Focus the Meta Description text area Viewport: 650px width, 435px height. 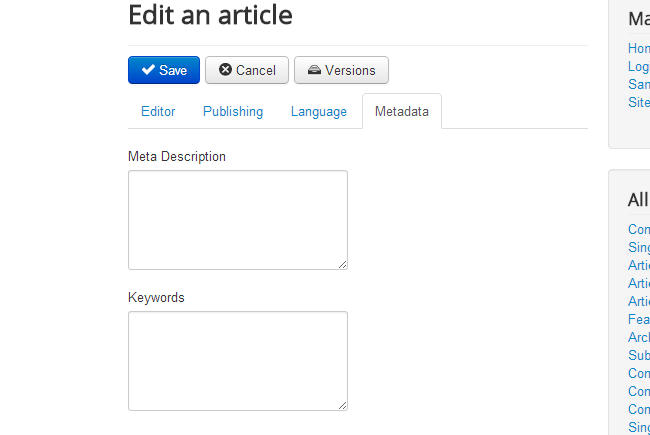point(237,219)
